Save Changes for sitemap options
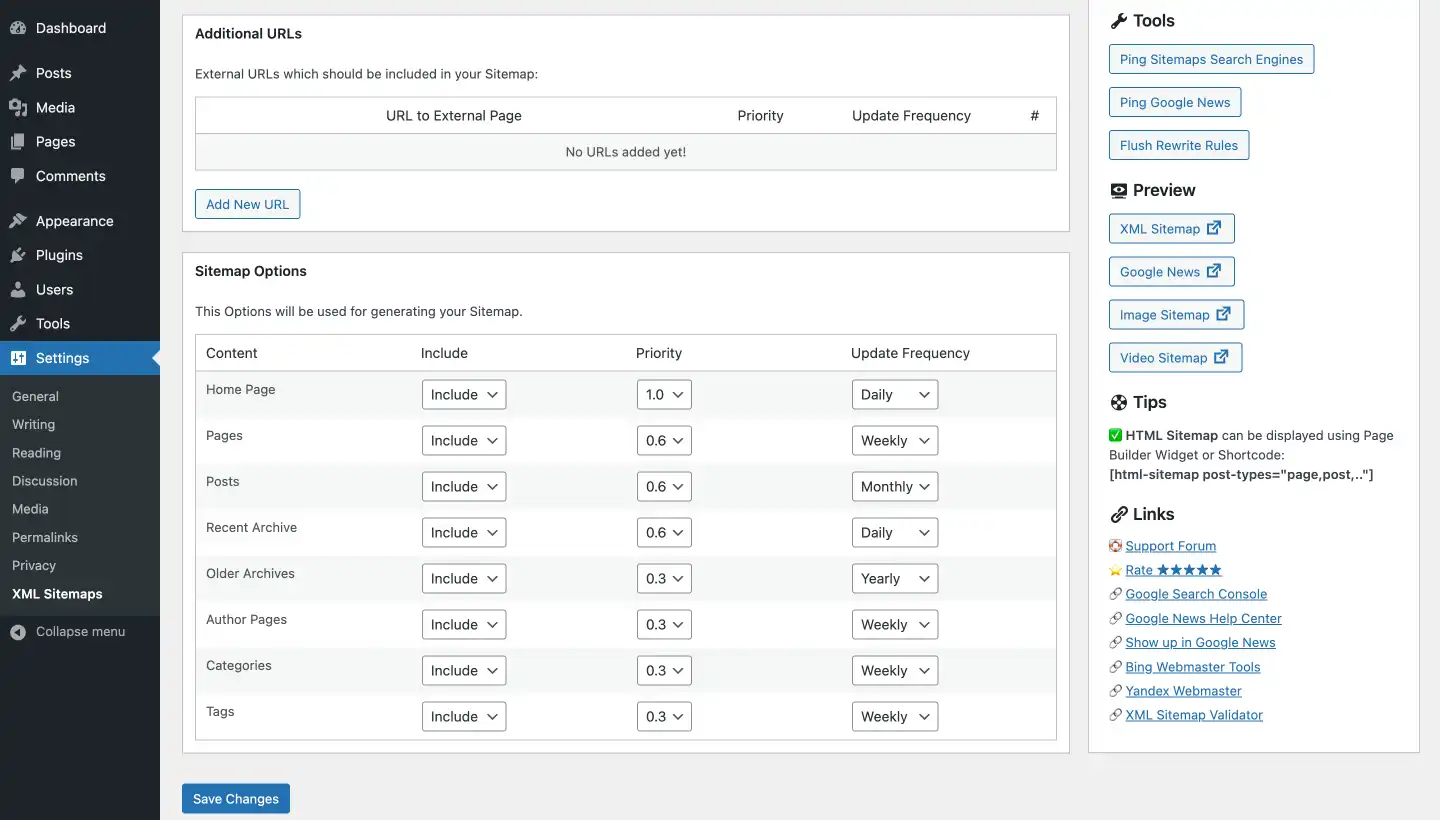 pyautogui.click(x=235, y=798)
